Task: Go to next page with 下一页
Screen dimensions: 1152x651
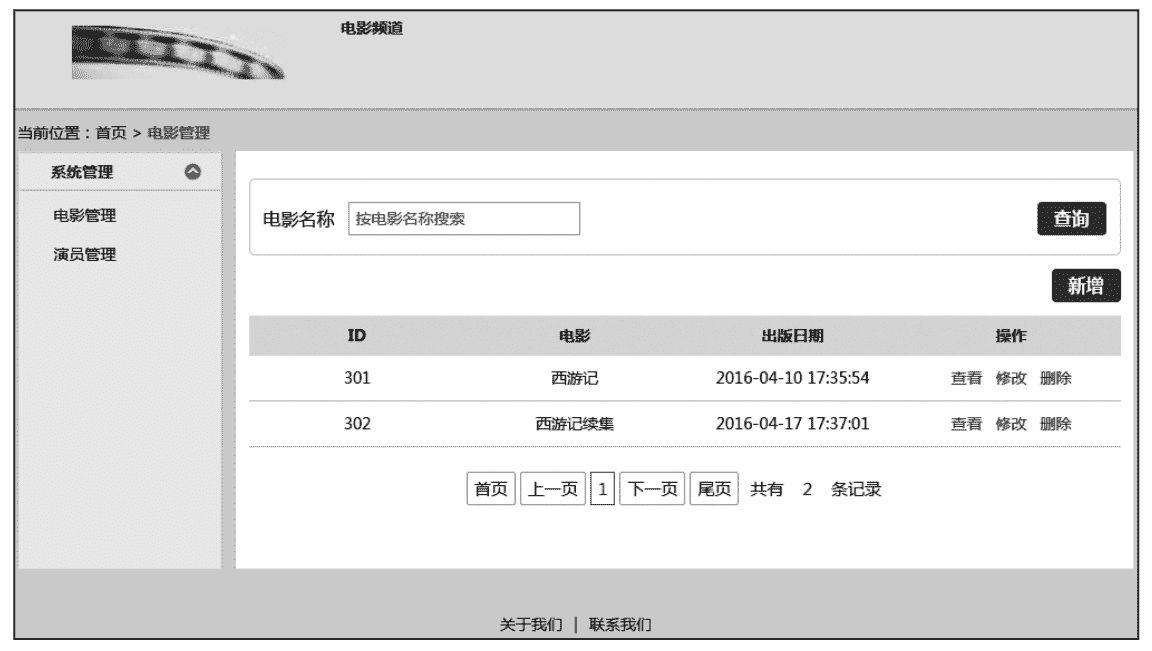Action: coord(652,490)
